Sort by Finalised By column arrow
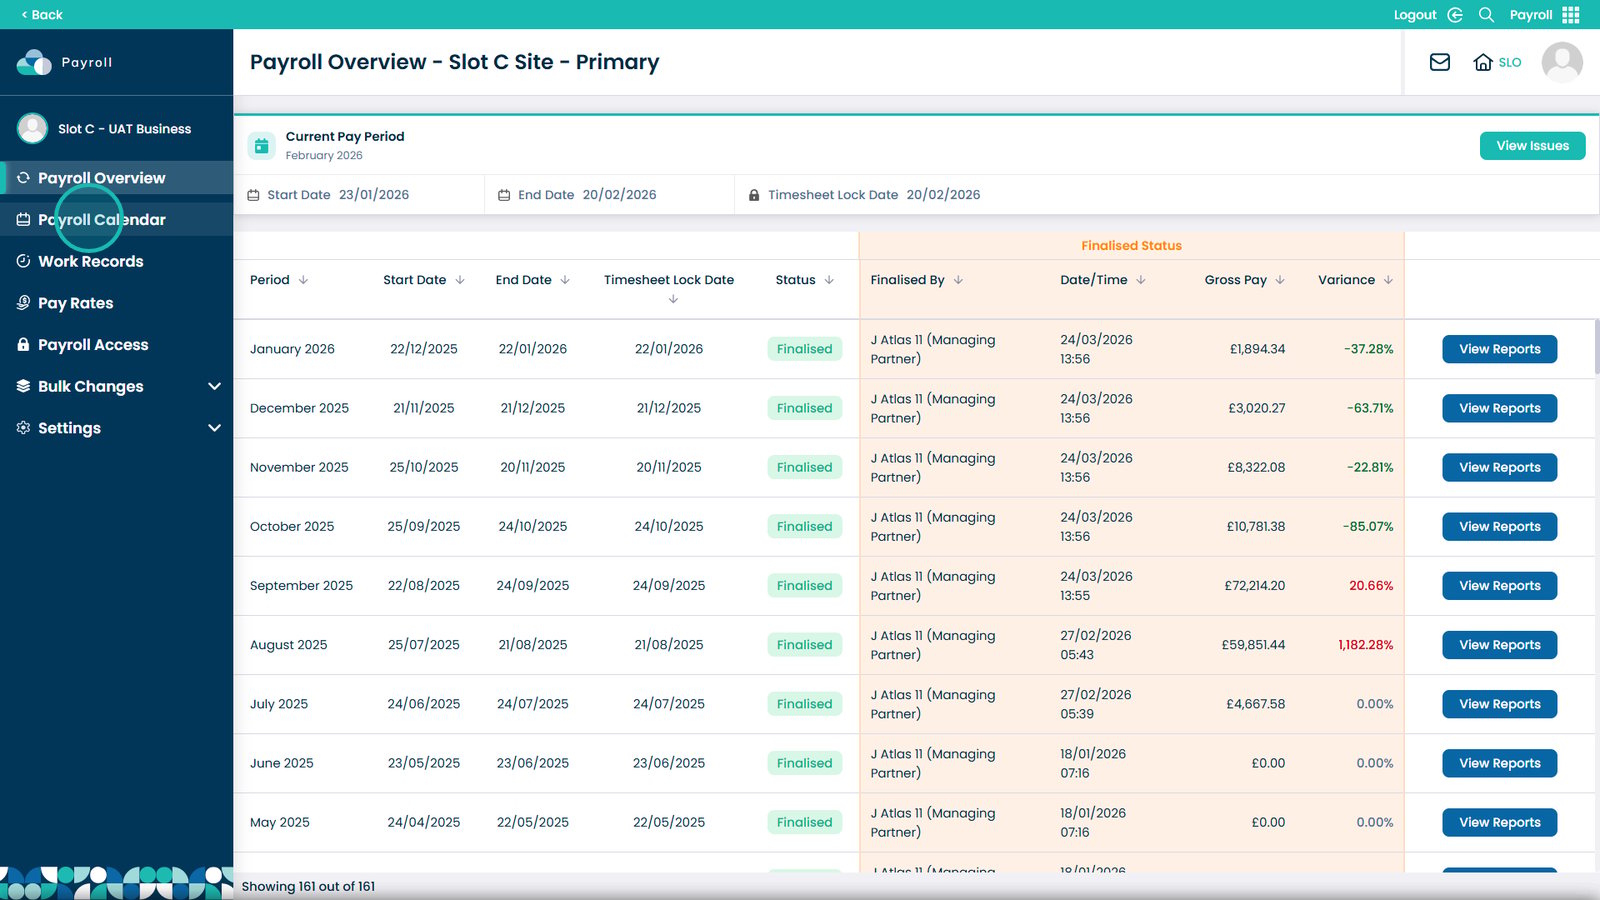The height and width of the screenshot is (900, 1600). (x=958, y=280)
